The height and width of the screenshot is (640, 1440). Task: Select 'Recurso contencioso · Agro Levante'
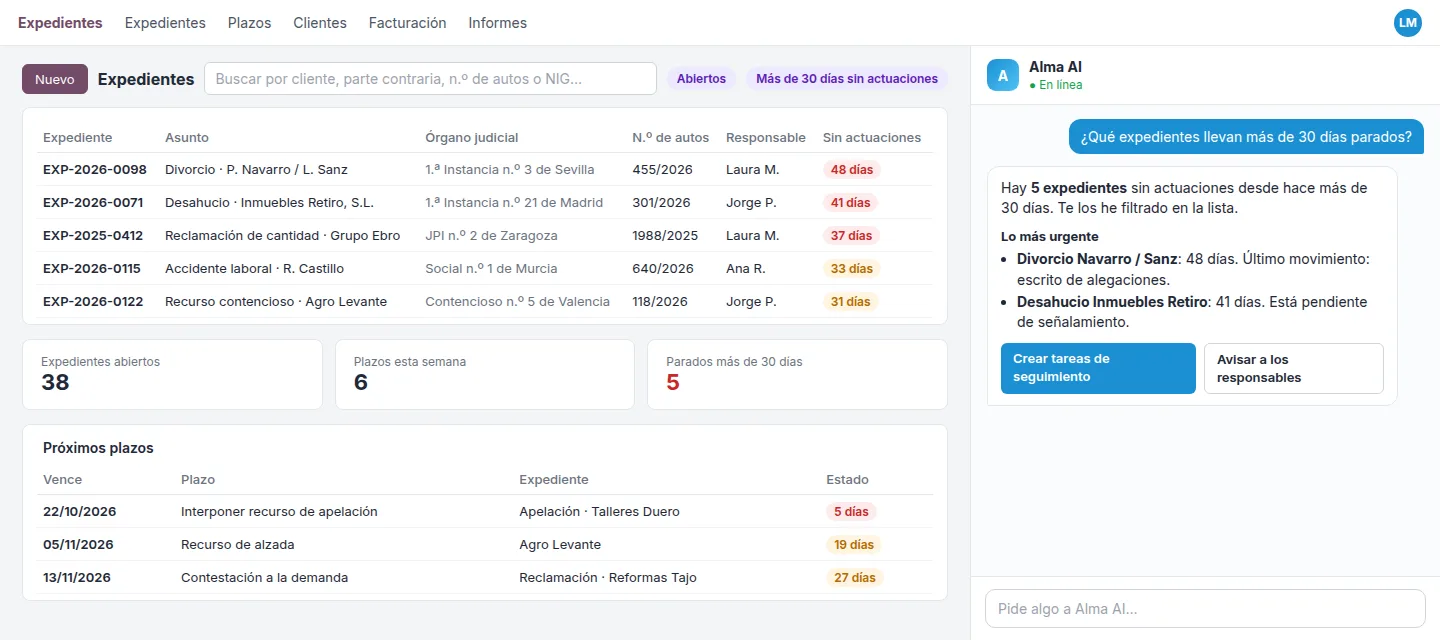click(276, 302)
